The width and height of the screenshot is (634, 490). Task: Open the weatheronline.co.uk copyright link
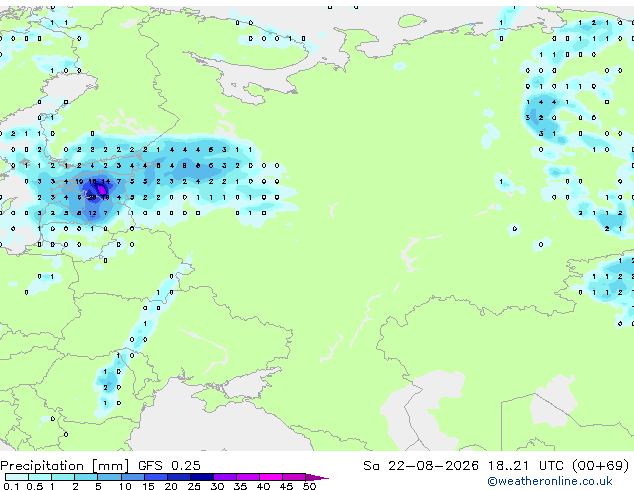pyautogui.click(x=550, y=481)
